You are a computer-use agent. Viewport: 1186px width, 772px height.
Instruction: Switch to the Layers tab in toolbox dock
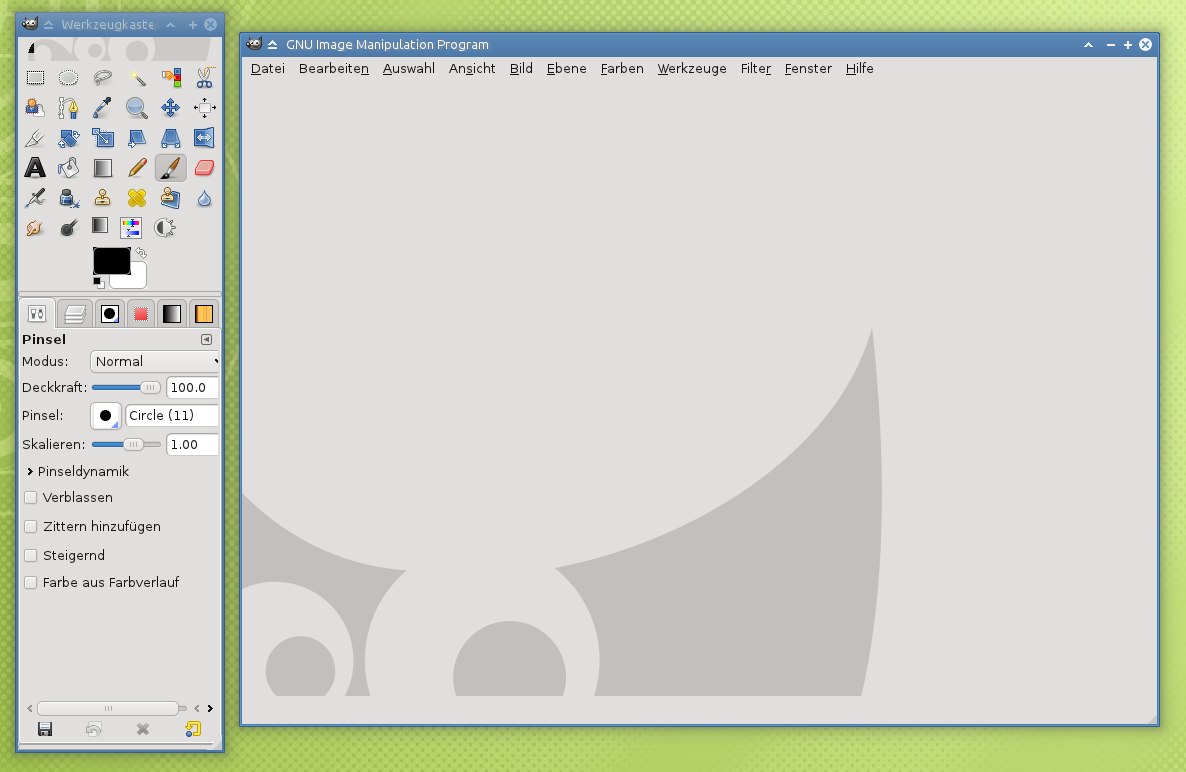coord(74,314)
